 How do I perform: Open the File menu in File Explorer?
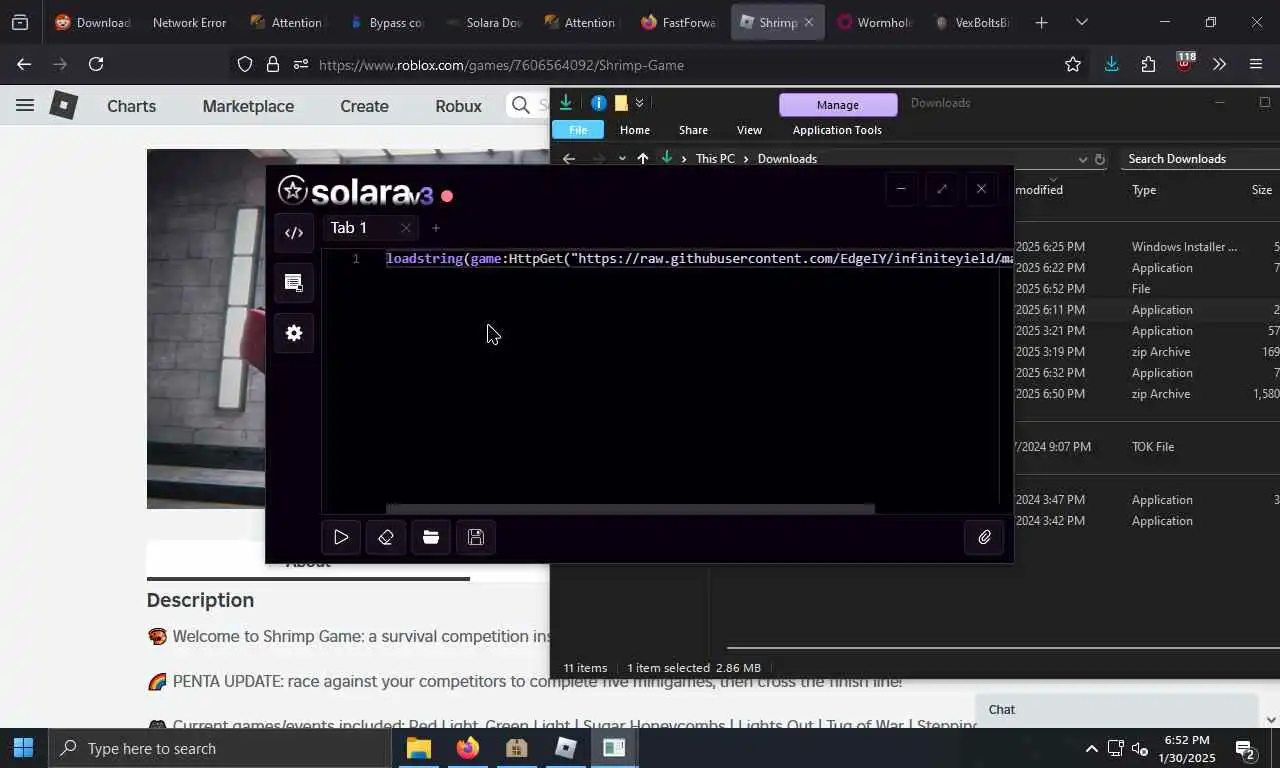pos(578,130)
